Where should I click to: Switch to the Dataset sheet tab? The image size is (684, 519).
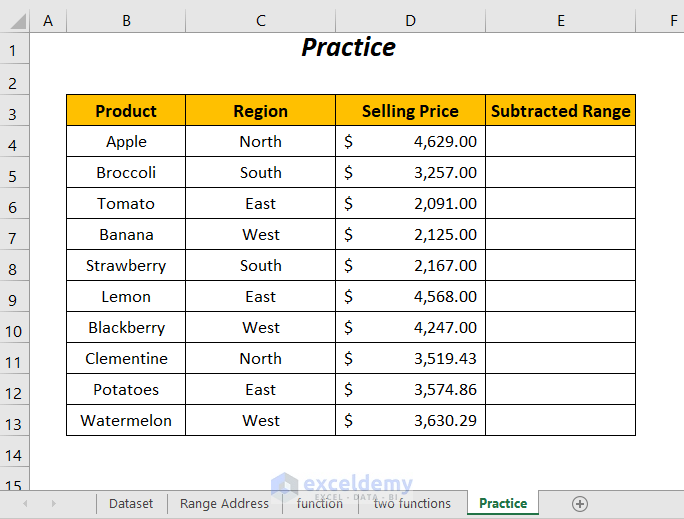point(131,503)
